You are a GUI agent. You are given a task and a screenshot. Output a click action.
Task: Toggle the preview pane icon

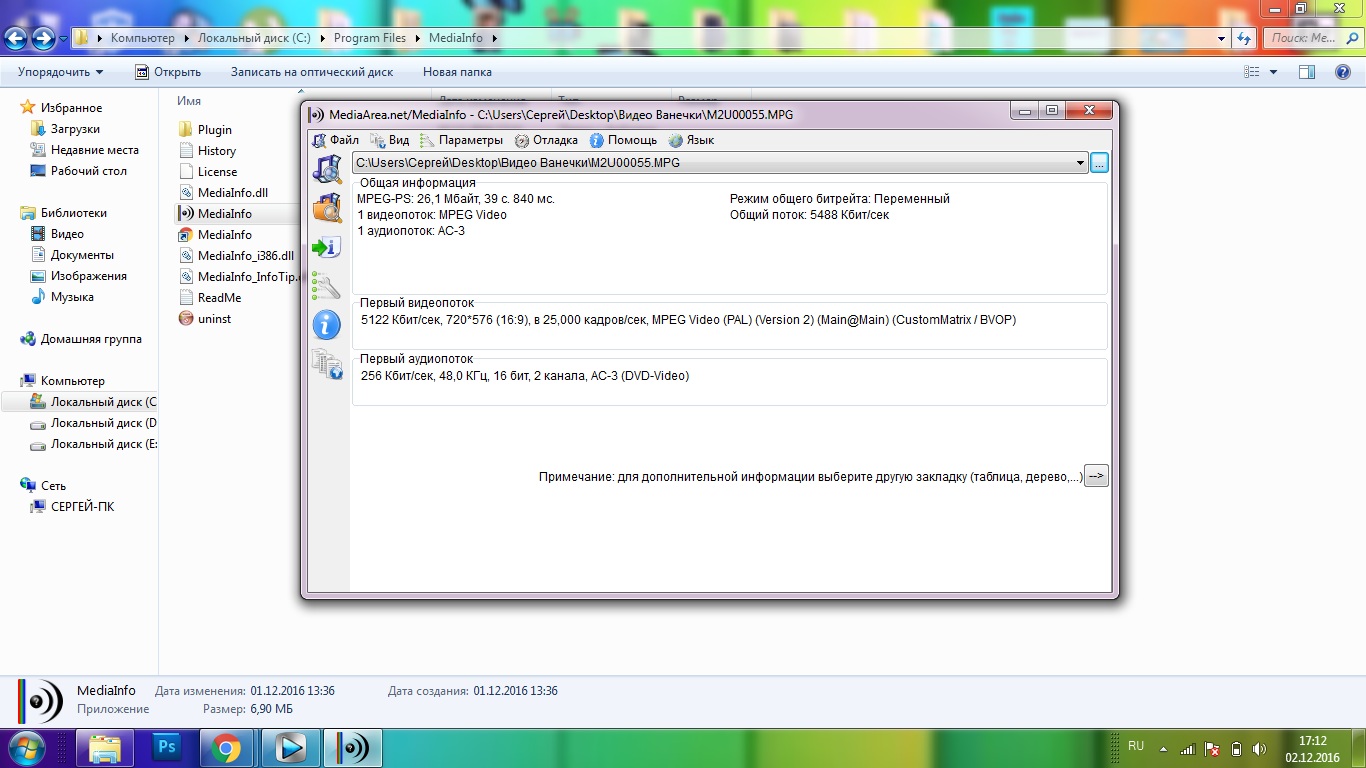click(x=1307, y=72)
